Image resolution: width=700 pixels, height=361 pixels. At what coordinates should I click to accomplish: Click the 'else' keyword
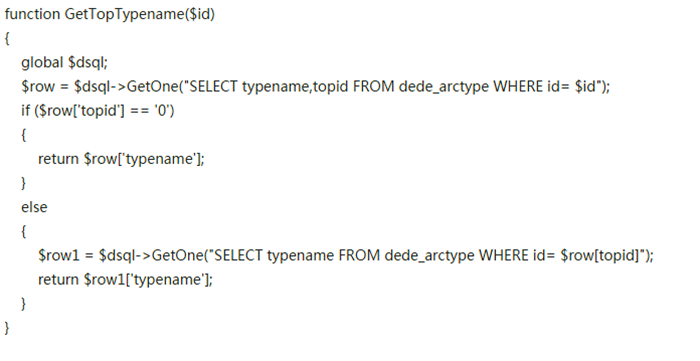click(34, 207)
